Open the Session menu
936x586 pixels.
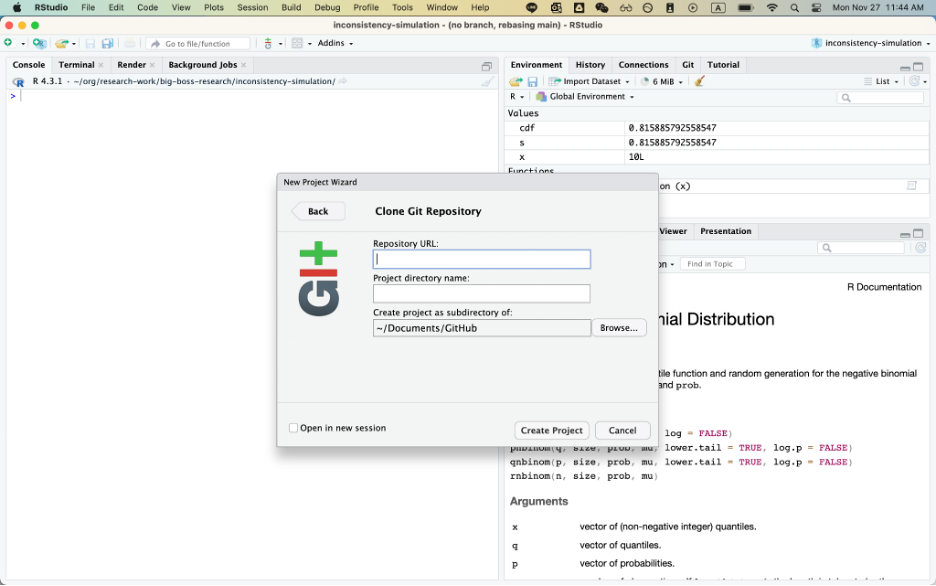point(253,8)
